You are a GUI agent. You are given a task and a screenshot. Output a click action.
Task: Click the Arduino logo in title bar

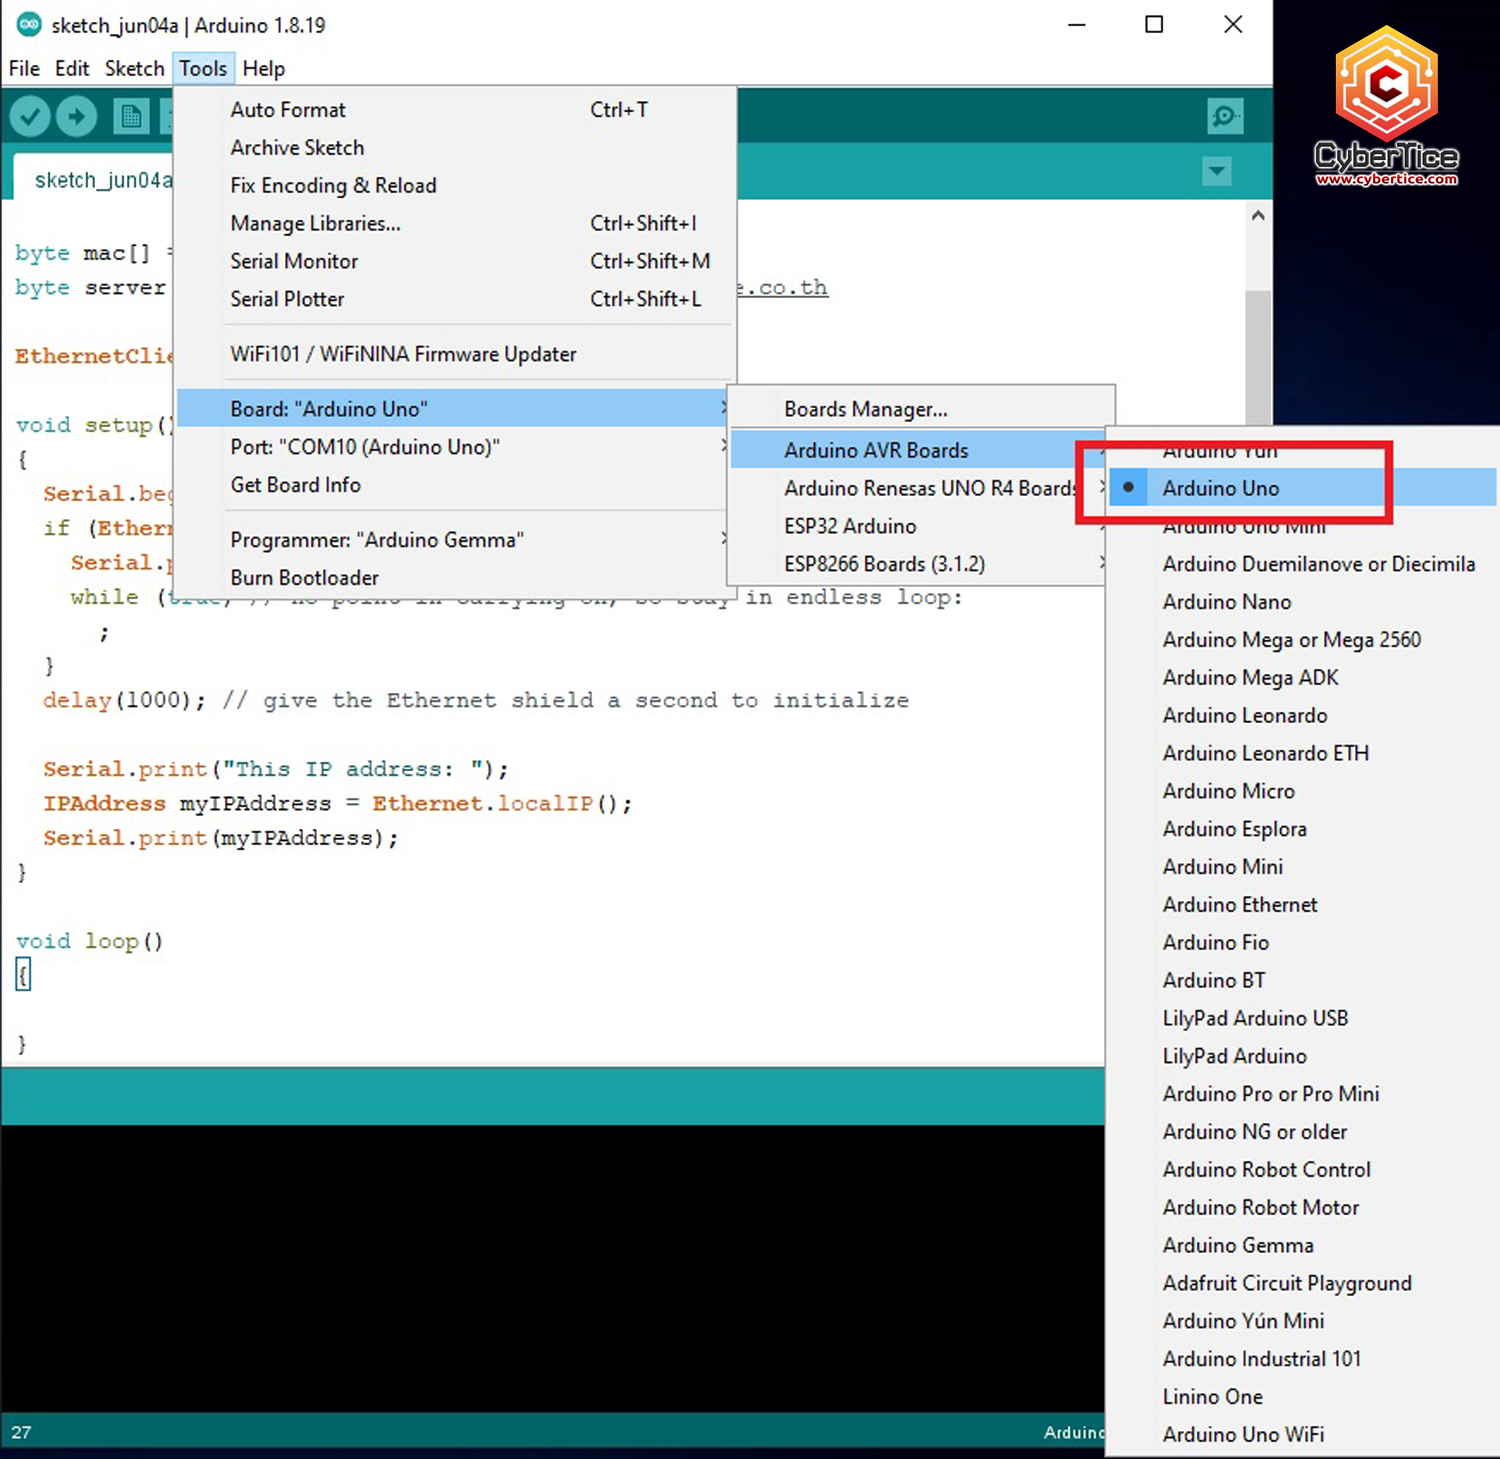pyautogui.click(x=28, y=25)
